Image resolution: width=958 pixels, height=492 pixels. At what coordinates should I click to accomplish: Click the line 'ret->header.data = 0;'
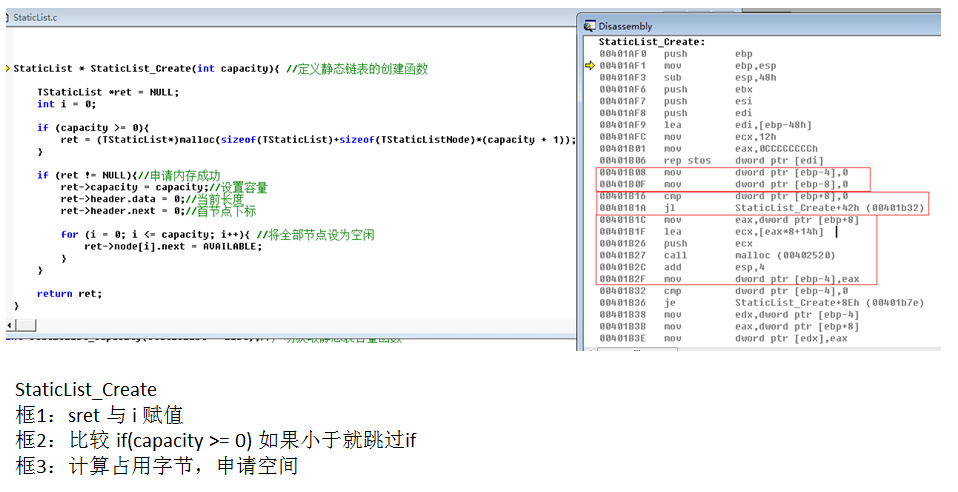[x=152, y=199]
